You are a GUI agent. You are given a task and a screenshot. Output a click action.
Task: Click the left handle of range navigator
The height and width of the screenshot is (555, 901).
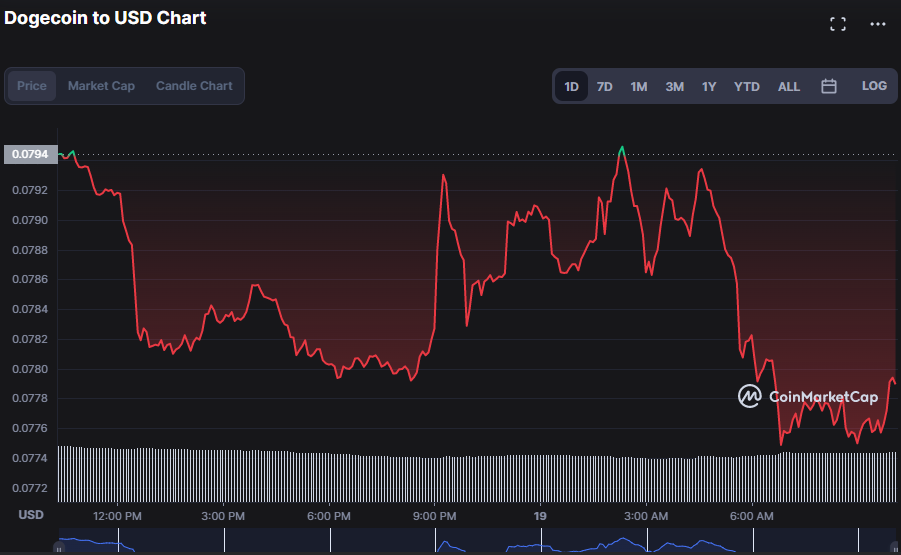tap(59, 548)
